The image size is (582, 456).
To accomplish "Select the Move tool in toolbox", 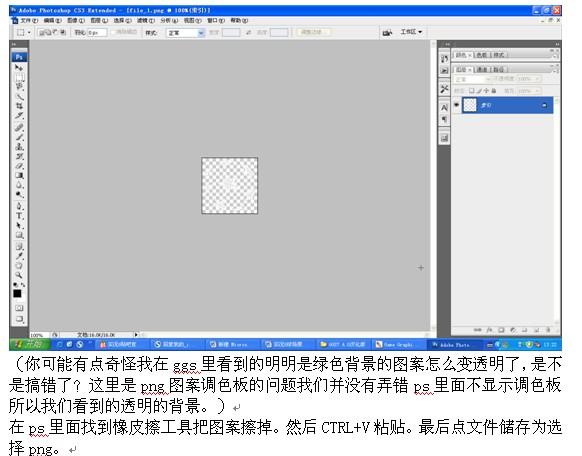I will [x=19, y=68].
